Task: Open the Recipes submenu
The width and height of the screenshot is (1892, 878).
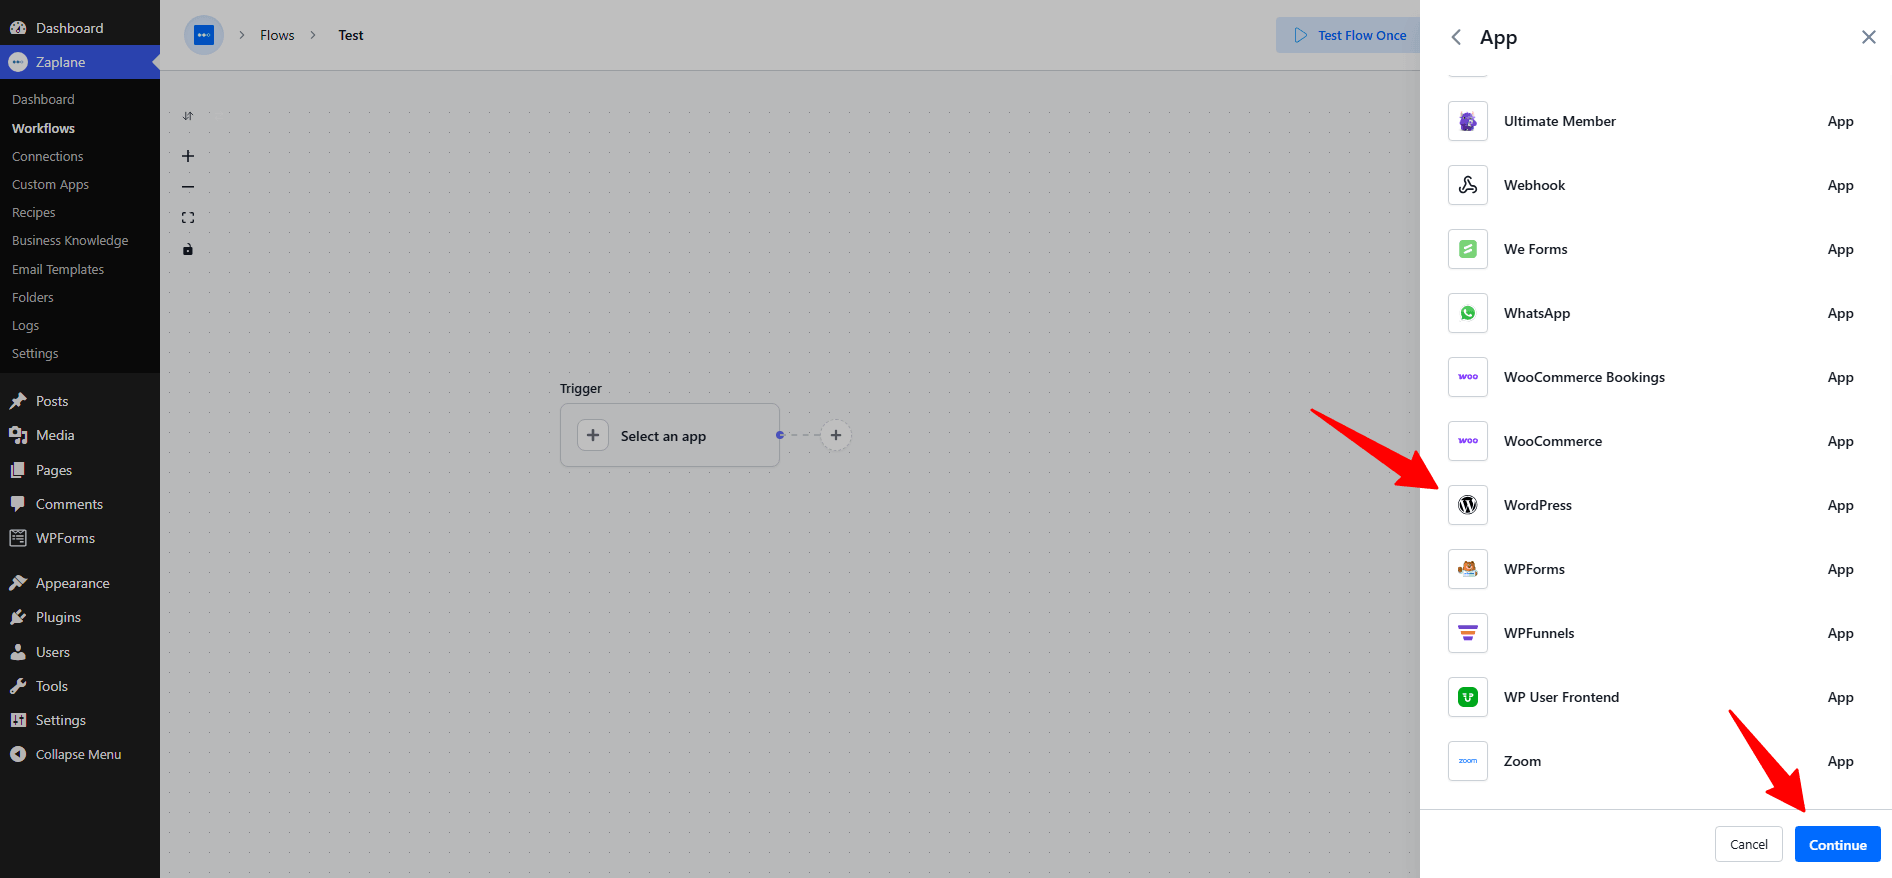Action: [34, 212]
